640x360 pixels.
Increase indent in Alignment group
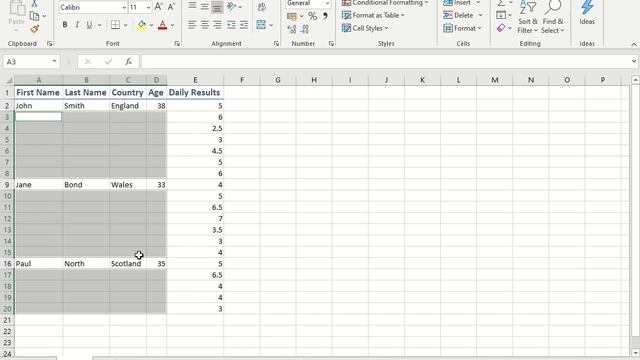click(244, 25)
